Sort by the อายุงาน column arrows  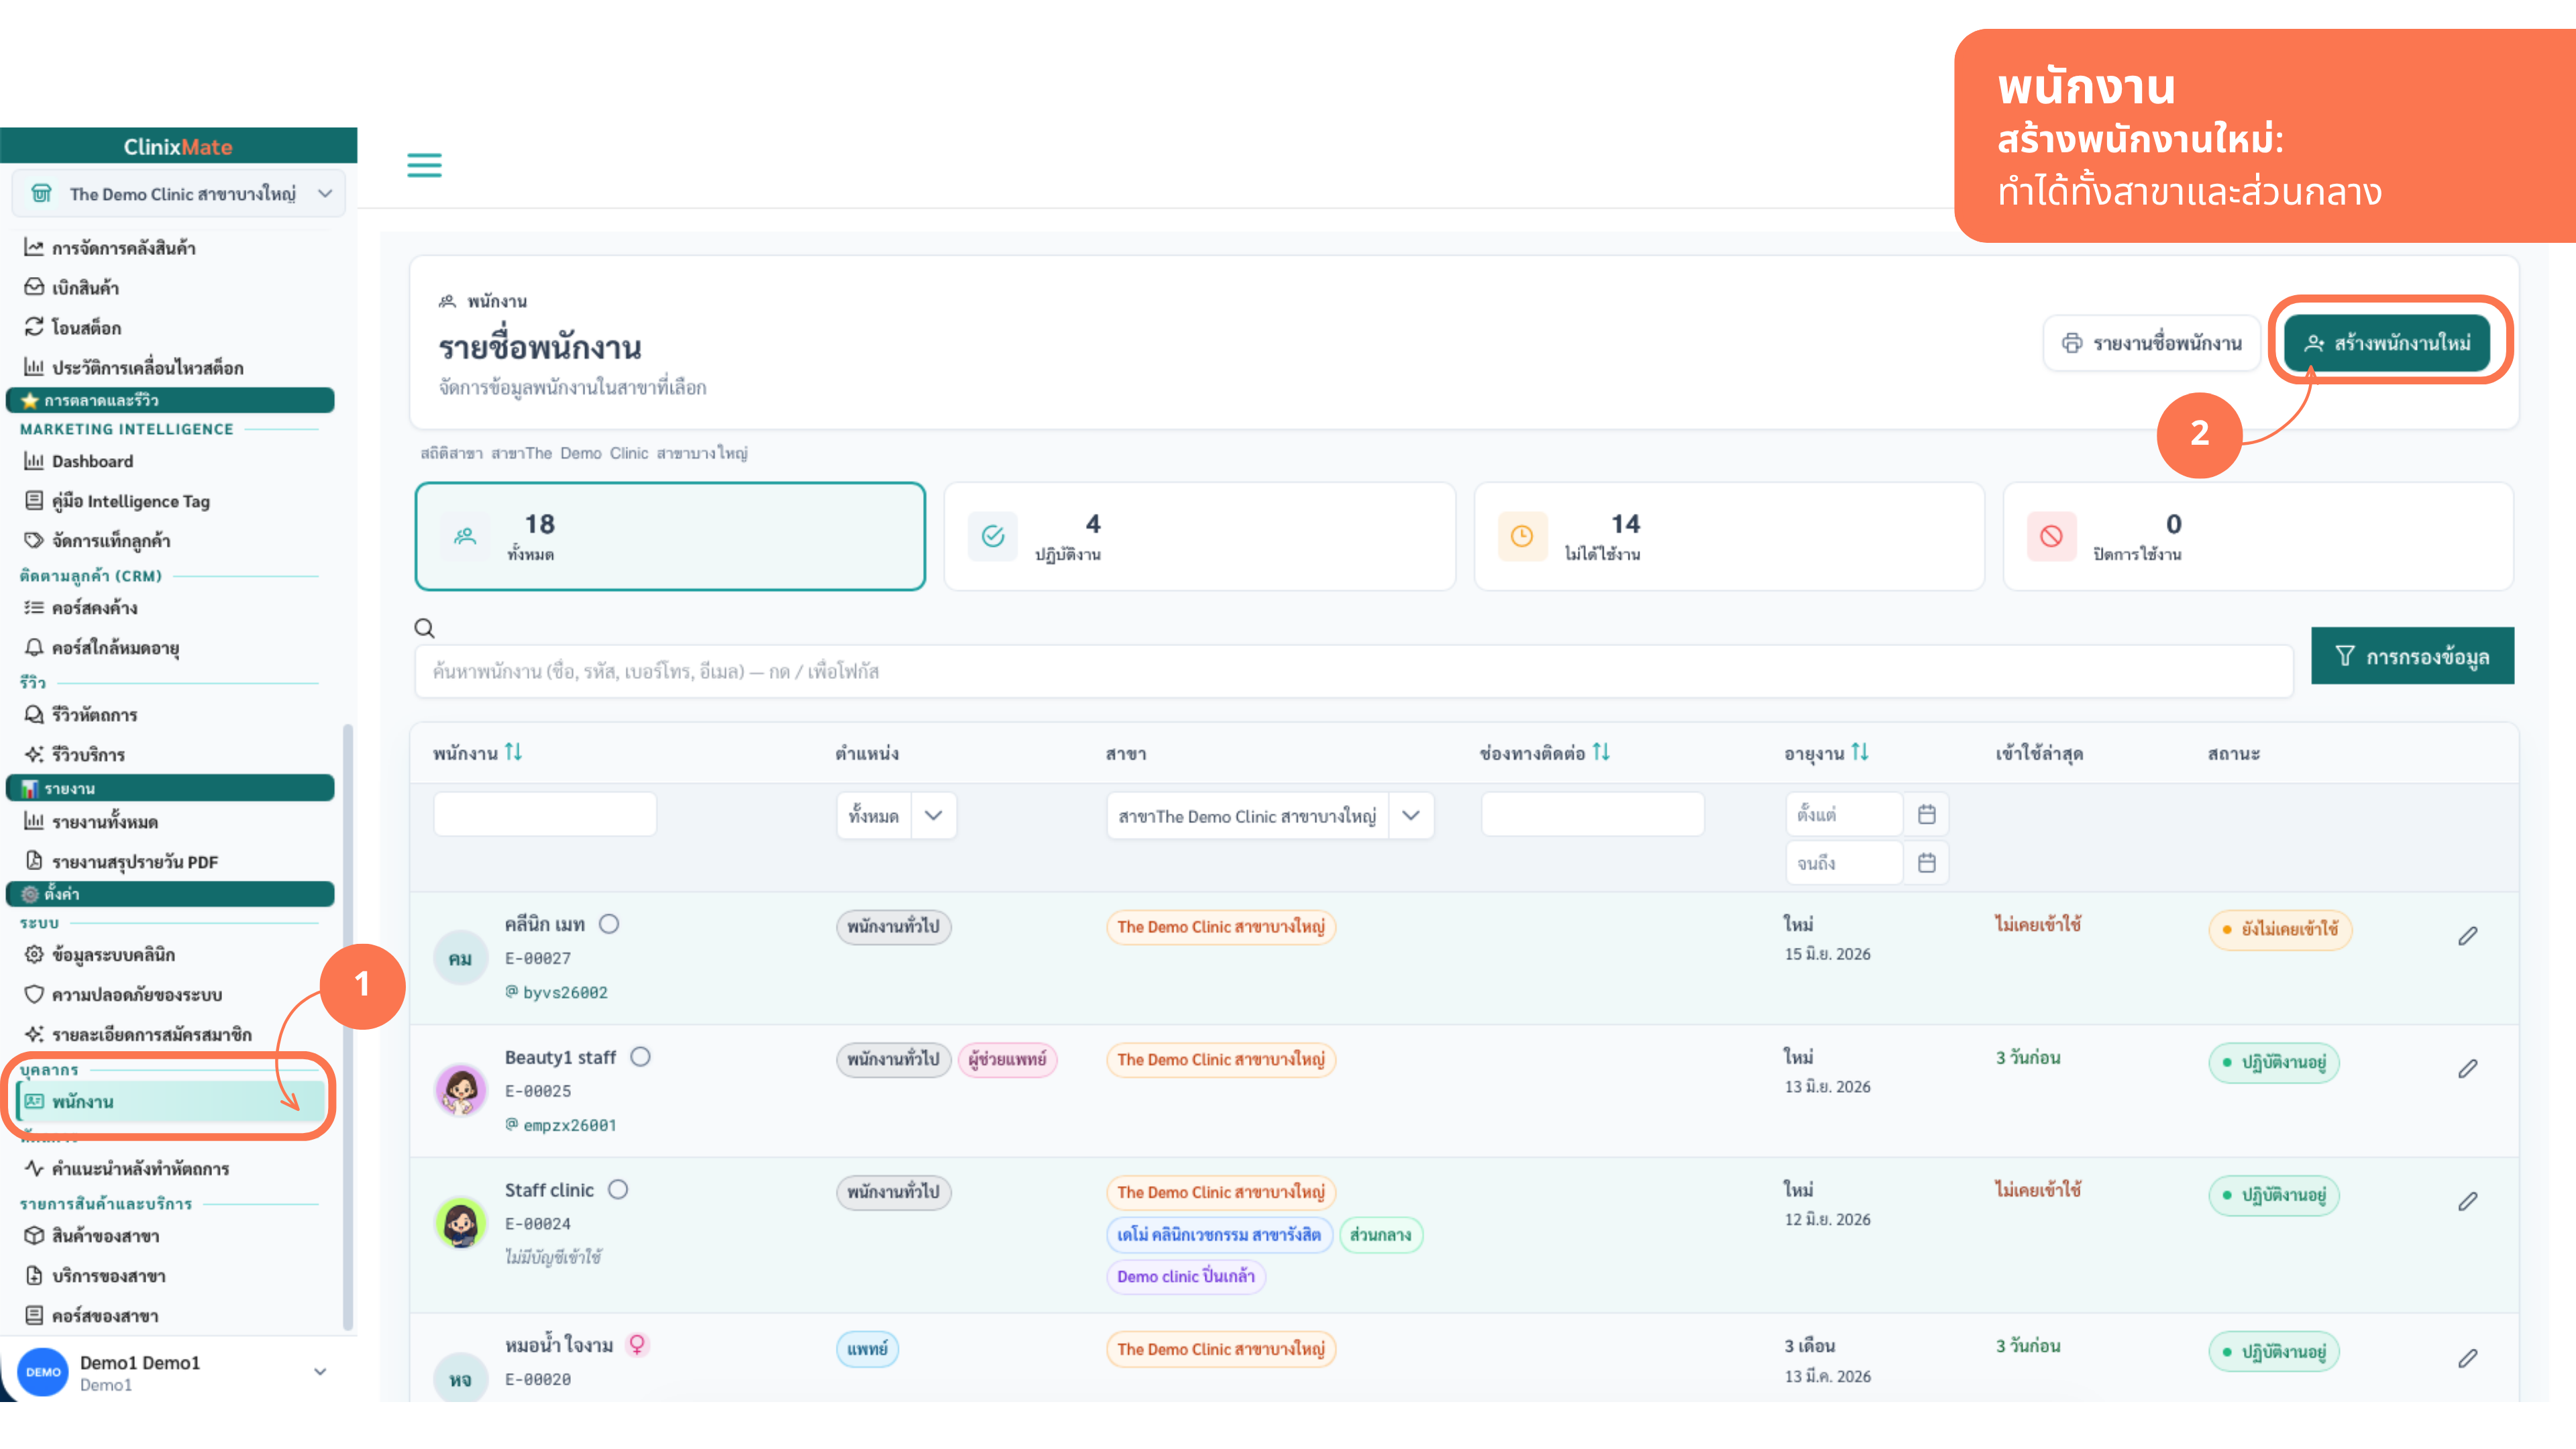[x=1860, y=752]
